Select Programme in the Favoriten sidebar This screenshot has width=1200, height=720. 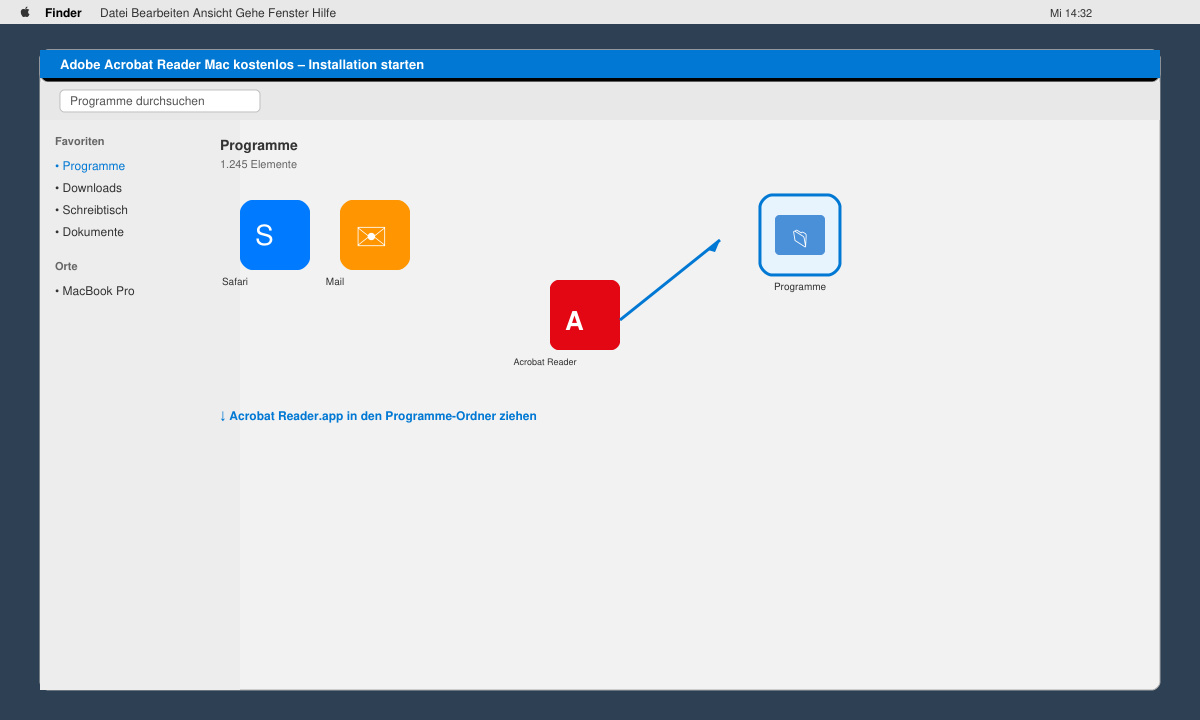point(90,166)
